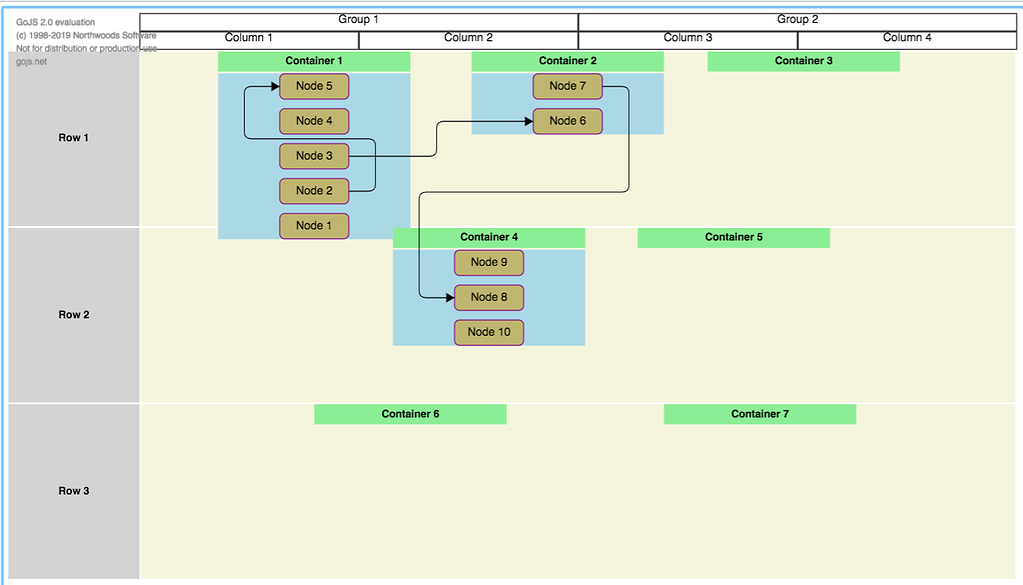Click the Container 5 header band

pos(732,237)
